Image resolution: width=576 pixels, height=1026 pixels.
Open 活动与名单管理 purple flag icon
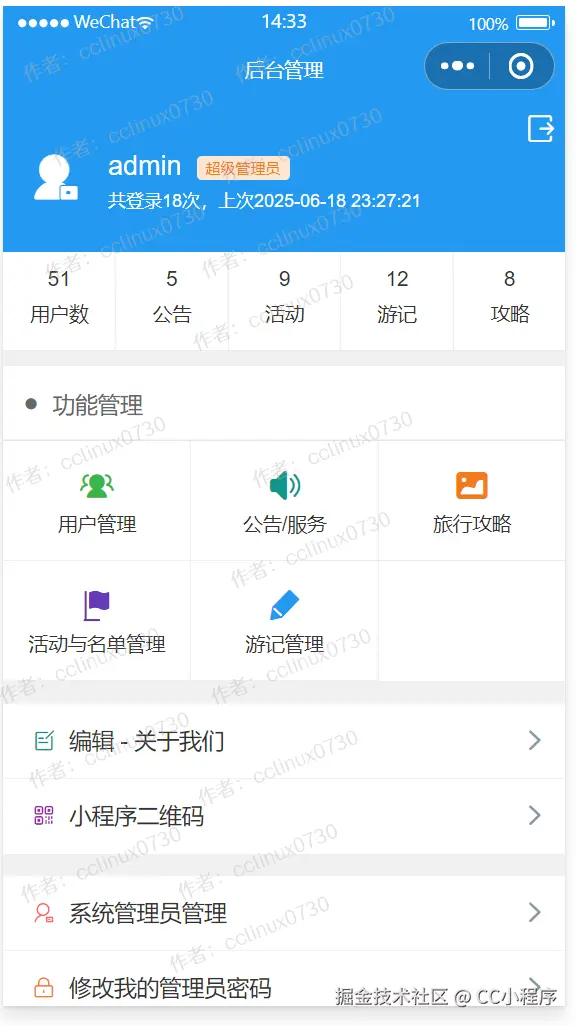coord(97,605)
